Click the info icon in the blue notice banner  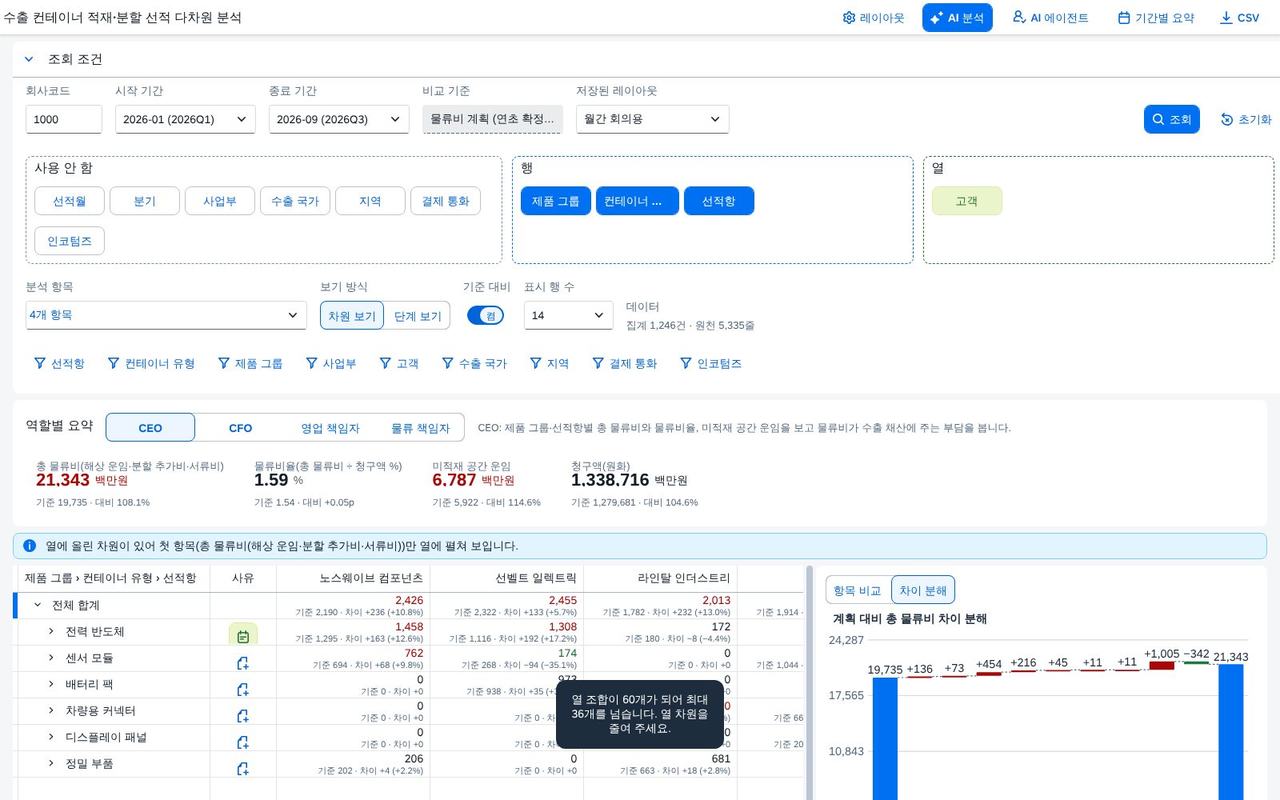coord(30,546)
